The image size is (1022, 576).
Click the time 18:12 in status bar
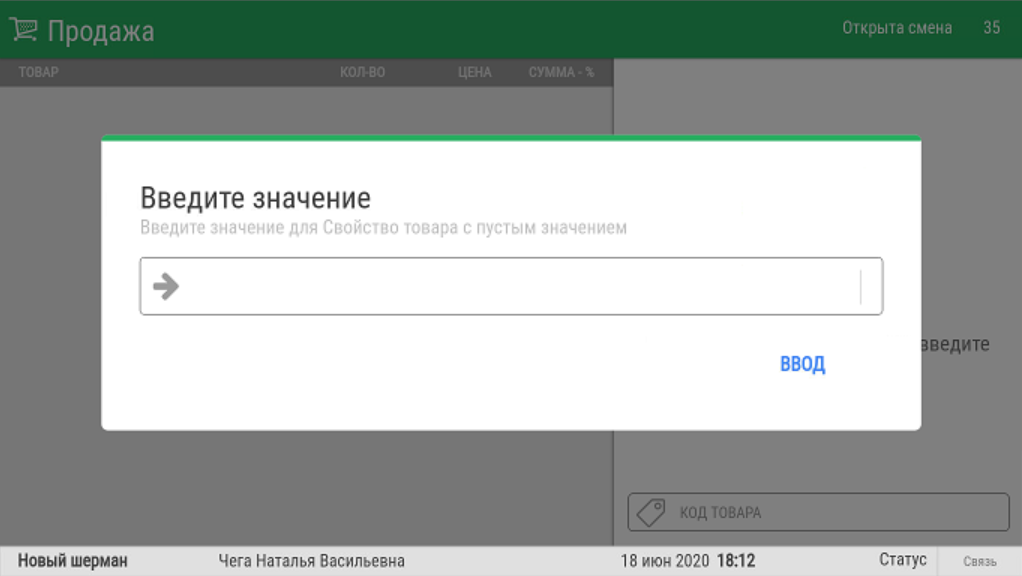point(736,560)
